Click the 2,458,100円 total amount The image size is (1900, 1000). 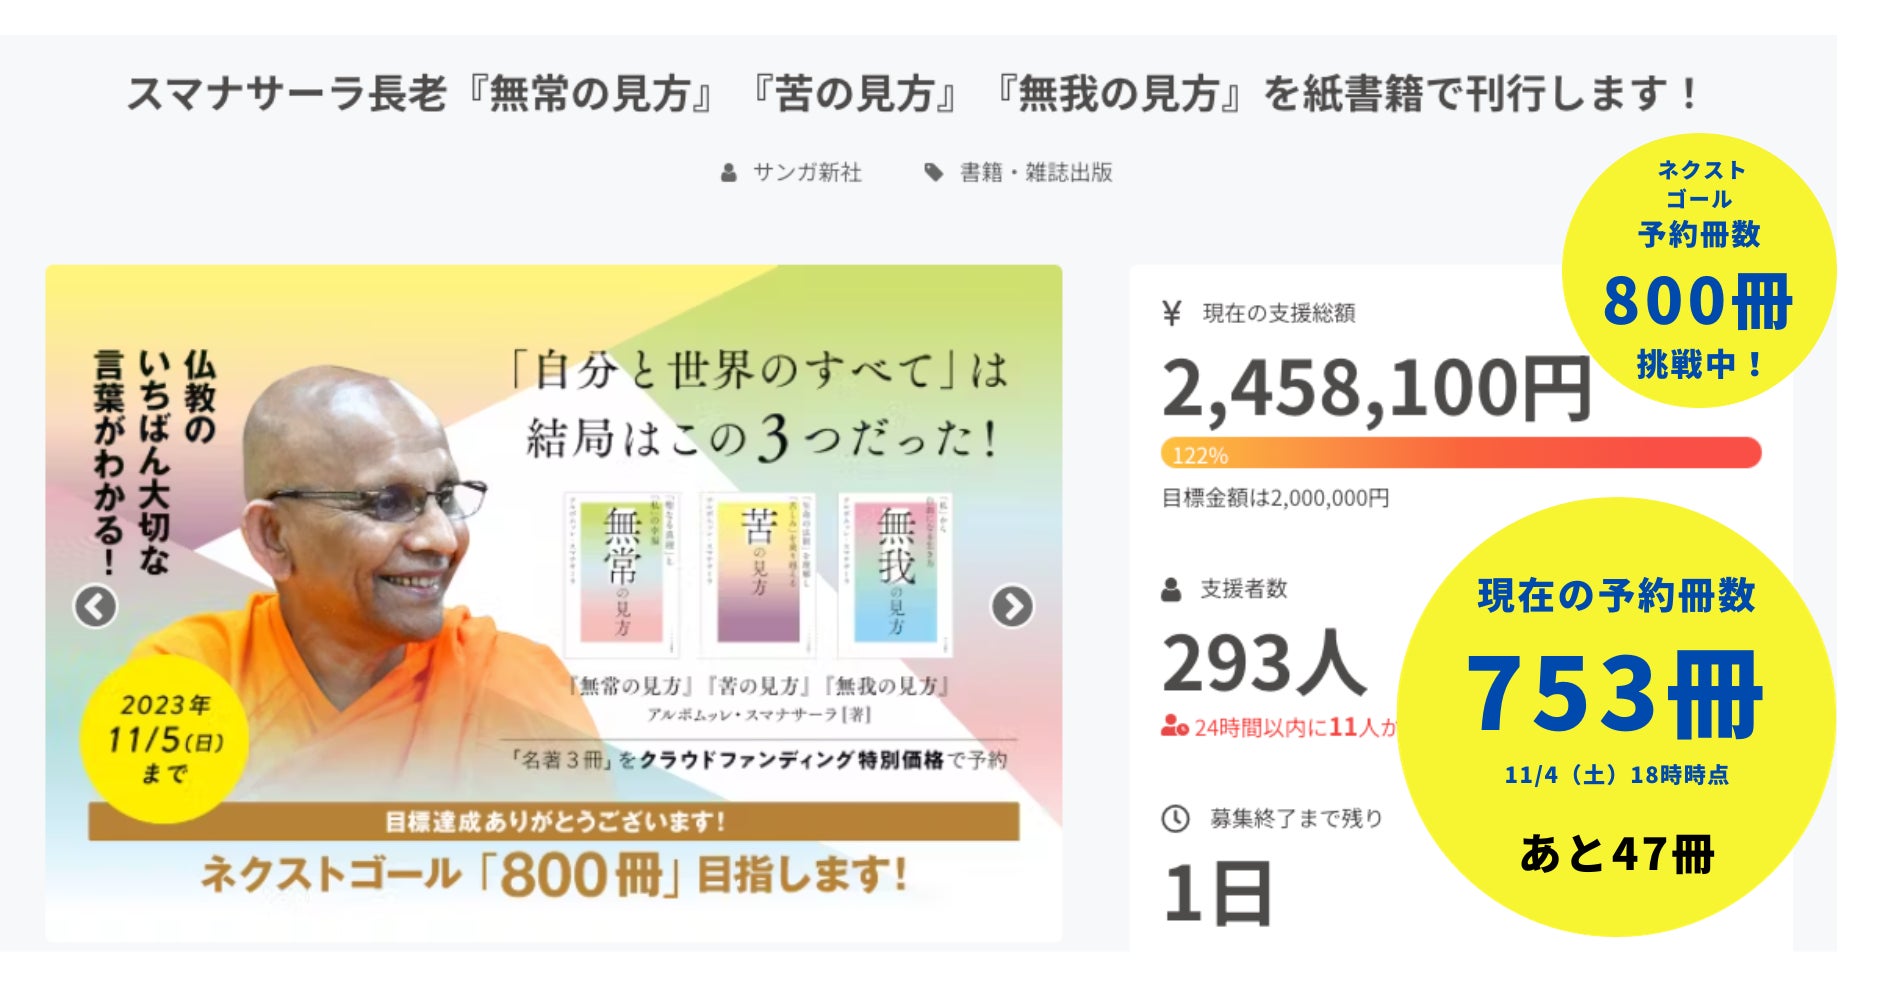(1375, 388)
